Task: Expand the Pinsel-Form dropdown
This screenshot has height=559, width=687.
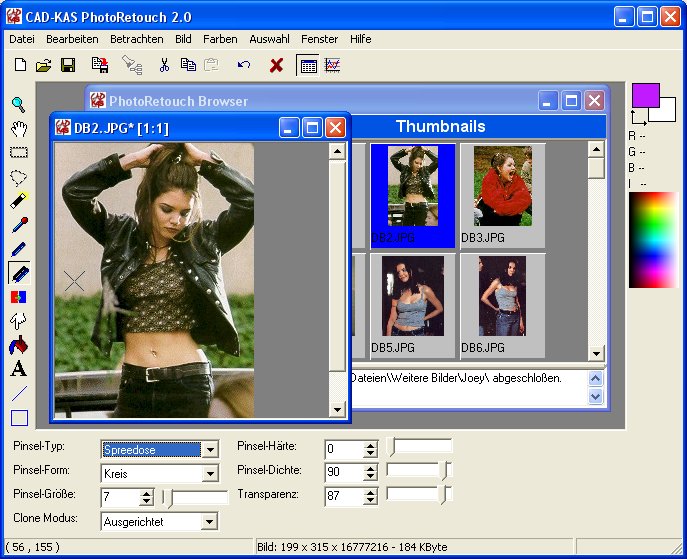Action: tap(209, 474)
